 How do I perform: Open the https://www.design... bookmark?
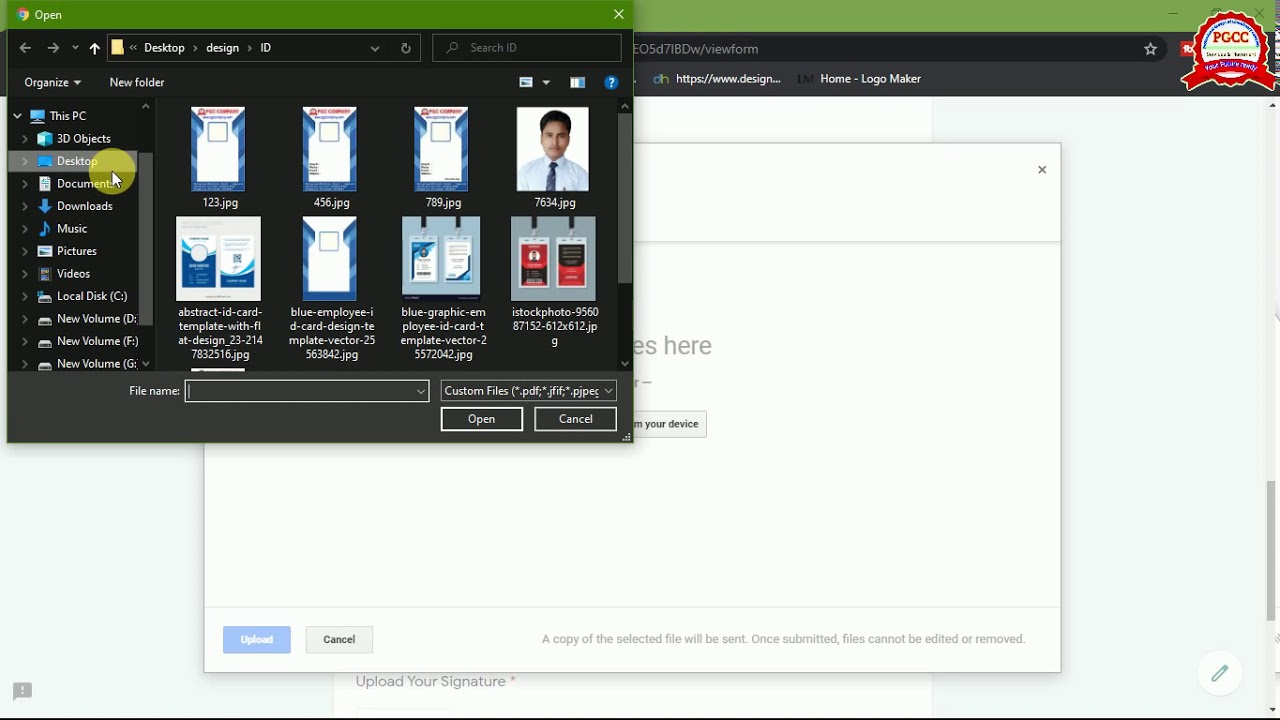(717, 79)
